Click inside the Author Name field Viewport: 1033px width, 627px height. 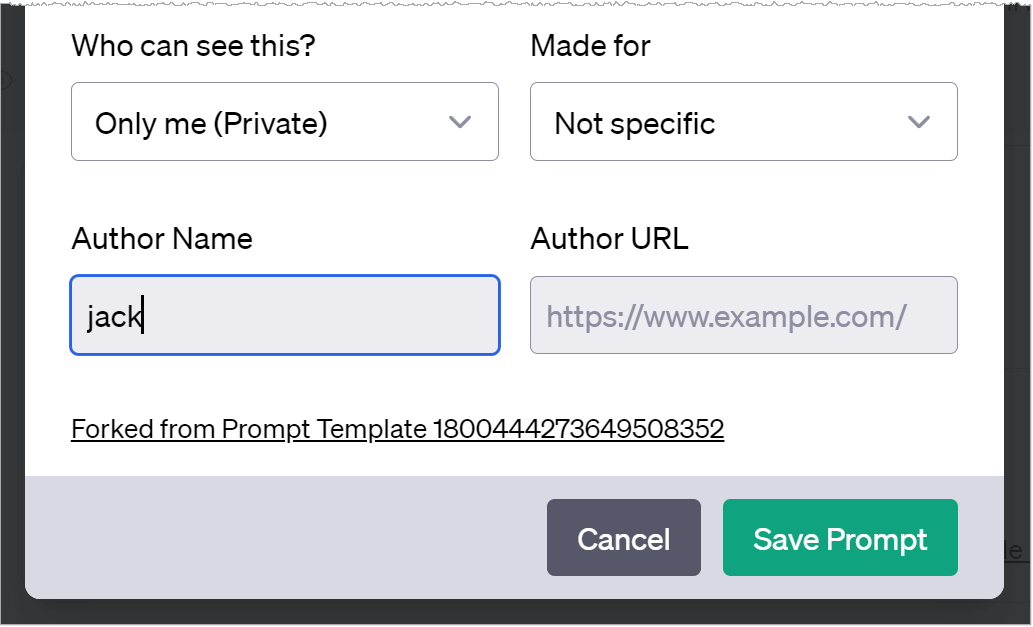coord(284,315)
